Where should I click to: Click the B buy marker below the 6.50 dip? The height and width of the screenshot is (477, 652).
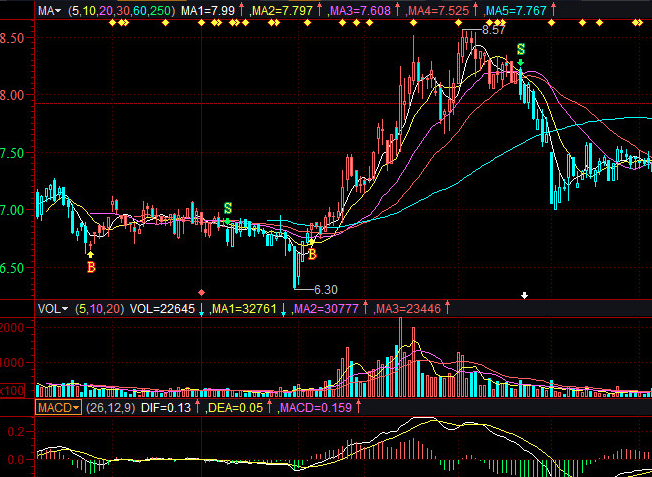click(91, 267)
